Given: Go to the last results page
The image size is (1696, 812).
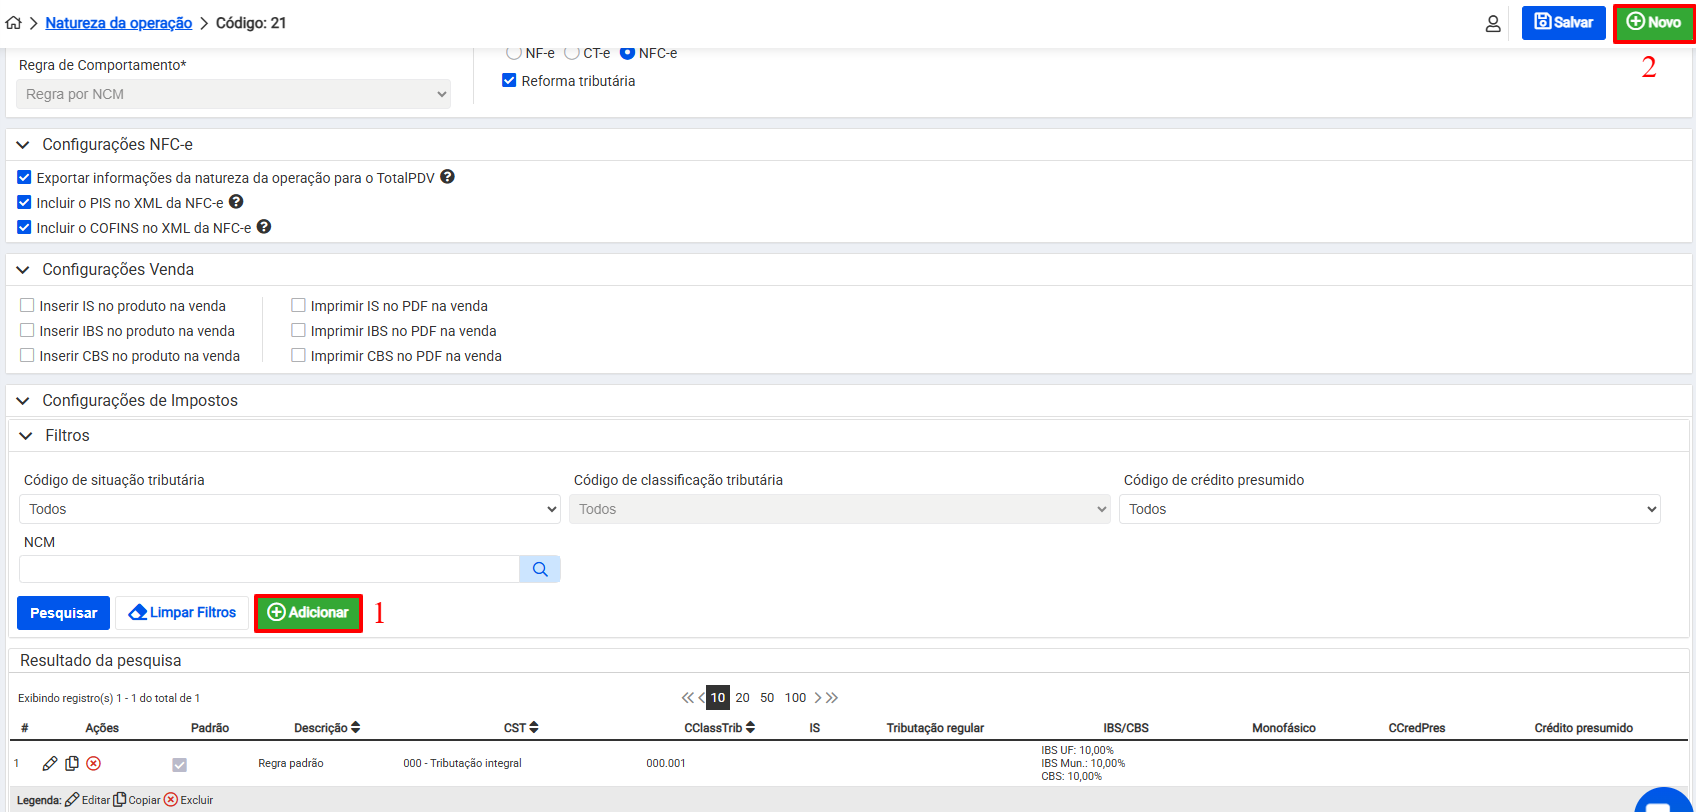Looking at the screenshot, I should pyautogui.click(x=833, y=698).
